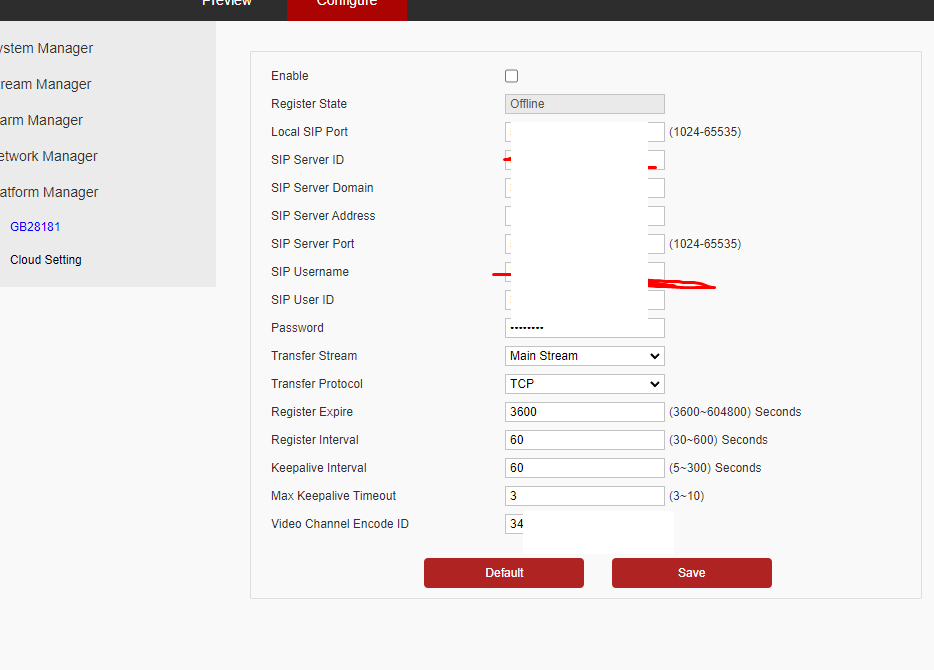Viewport: 934px width, 670px height.
Task: Click the Default button
Action: [504, 573]
